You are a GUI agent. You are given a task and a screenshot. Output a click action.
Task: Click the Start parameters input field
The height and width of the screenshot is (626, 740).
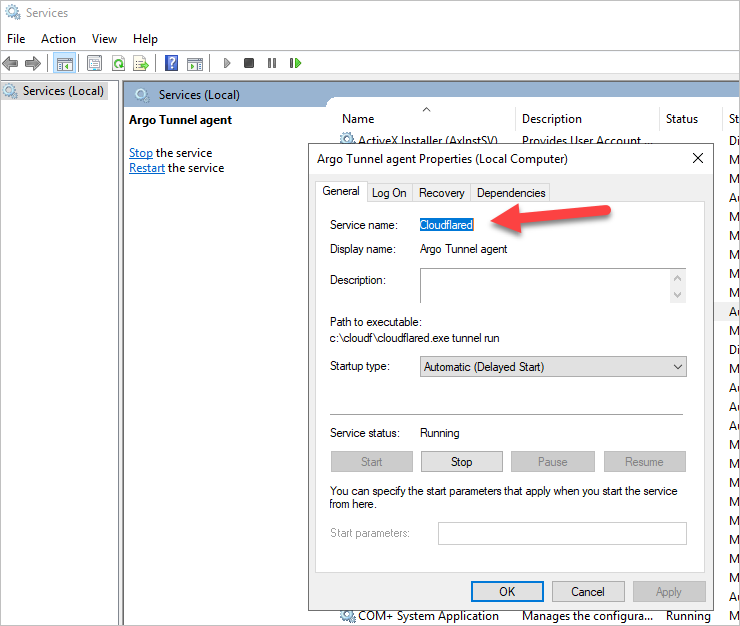click(562, 533)
